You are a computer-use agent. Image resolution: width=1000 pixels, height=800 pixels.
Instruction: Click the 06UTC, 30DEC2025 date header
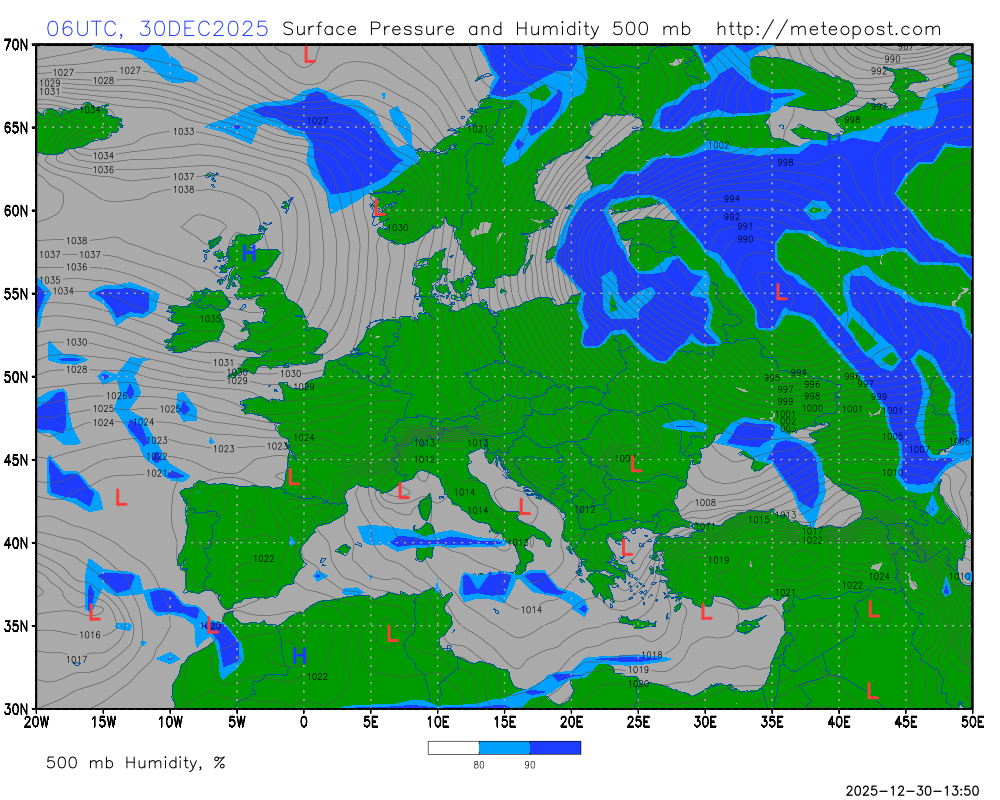158,29
